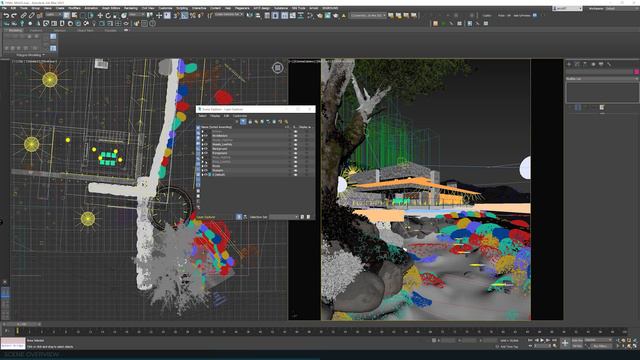Choose the Select and Scale tool

(116, 16)
